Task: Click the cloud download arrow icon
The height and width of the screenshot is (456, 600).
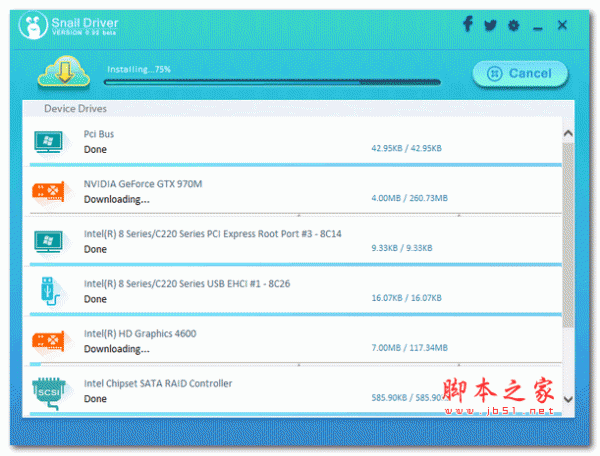Action: coord(64,71)
